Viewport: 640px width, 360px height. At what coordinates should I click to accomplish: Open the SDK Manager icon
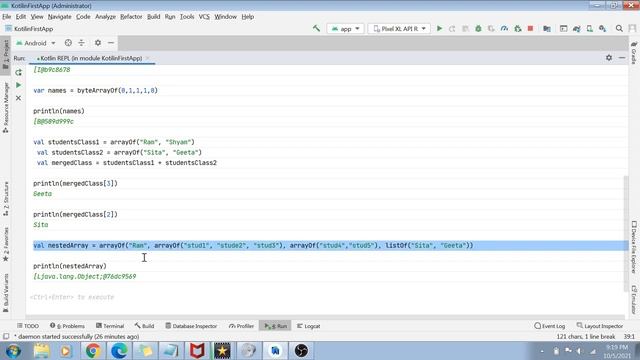(602, 29)
